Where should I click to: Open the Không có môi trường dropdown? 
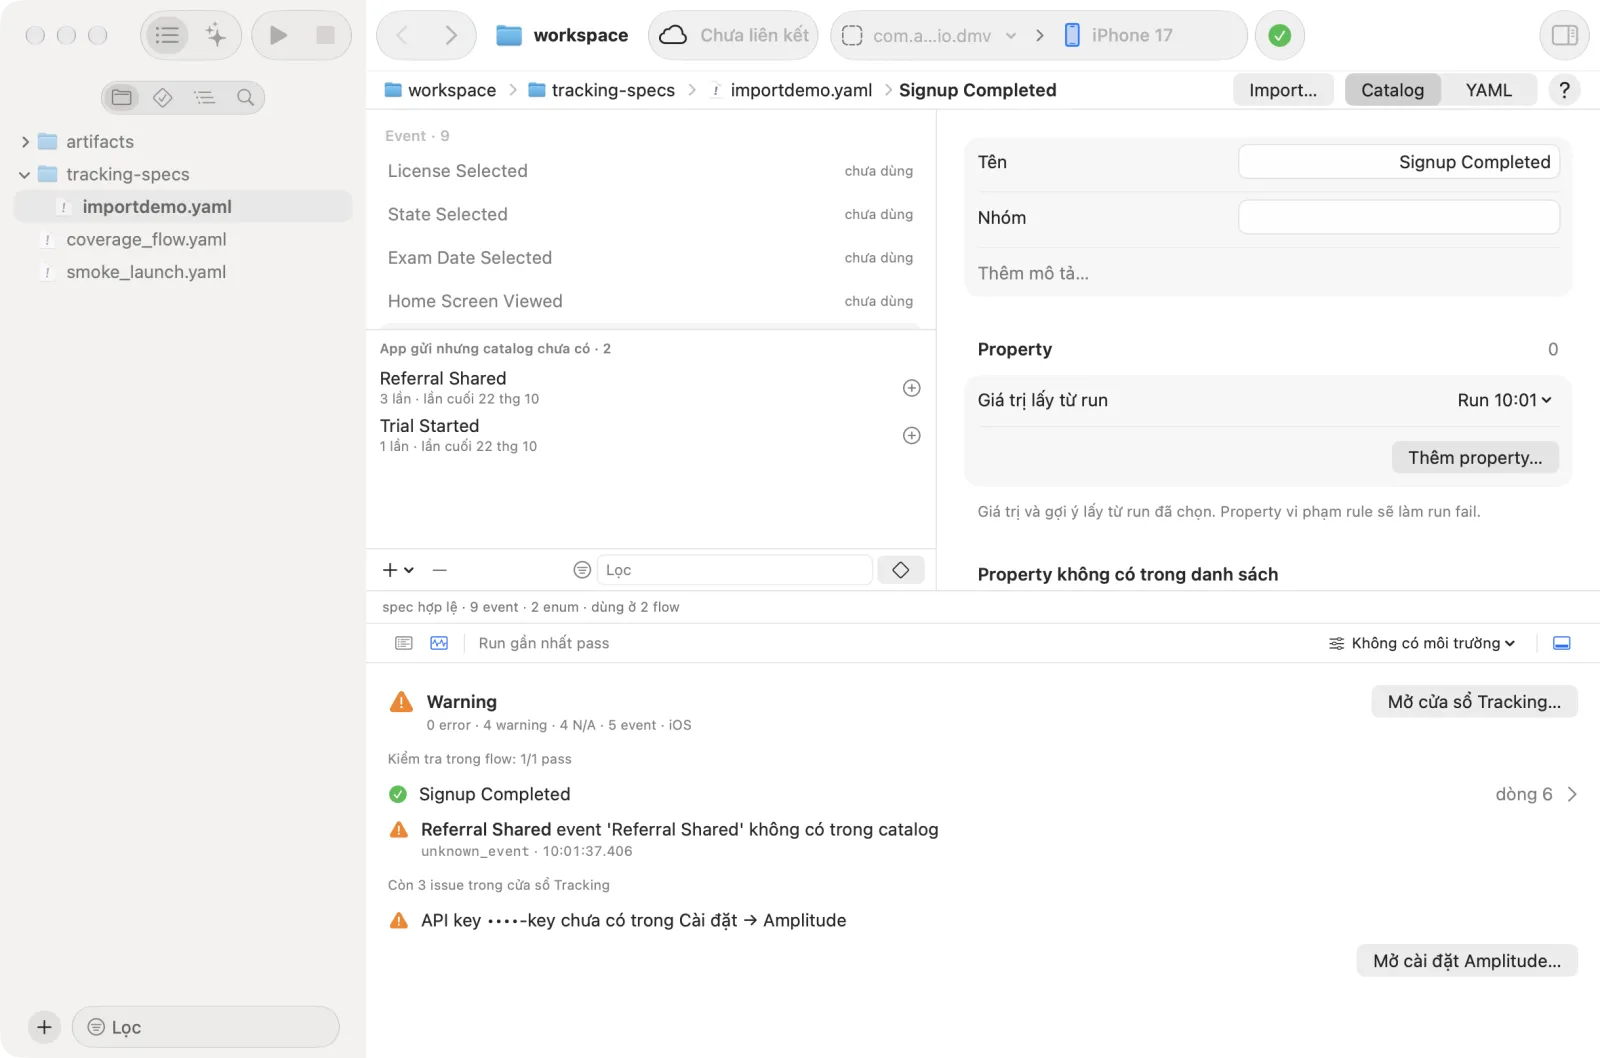click(x=1421, y=643)
